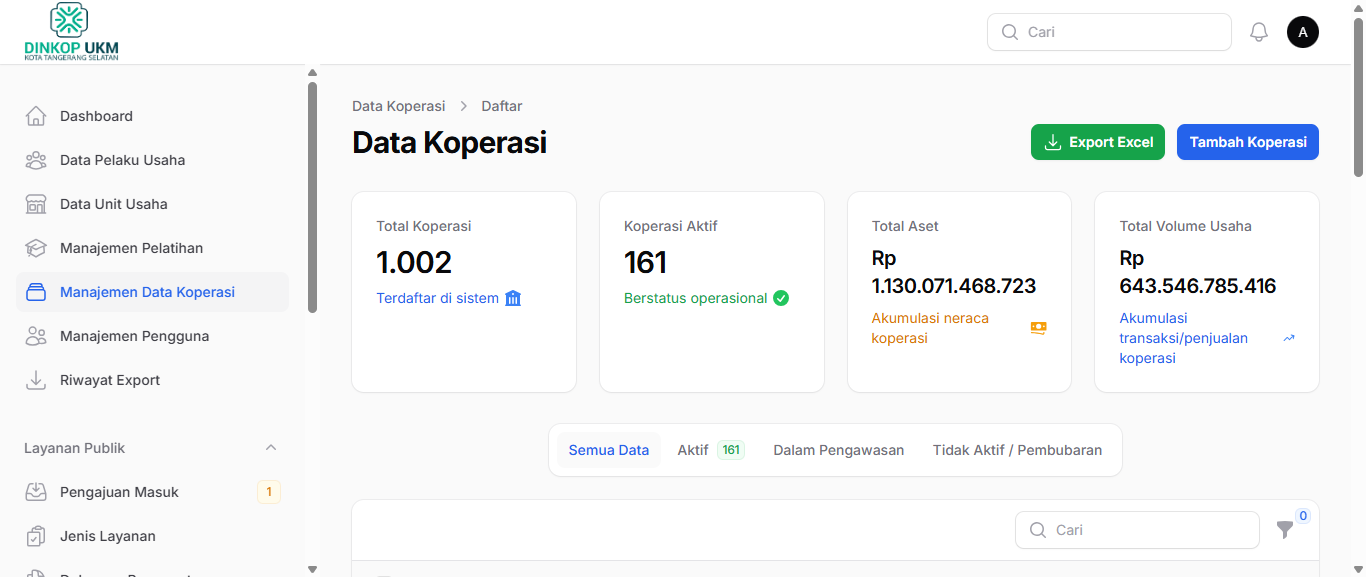The width and height of the screenshot is (1366, 577).
Task: Click the page scrollbar thumb
Action: click(x=1358, y=95)
